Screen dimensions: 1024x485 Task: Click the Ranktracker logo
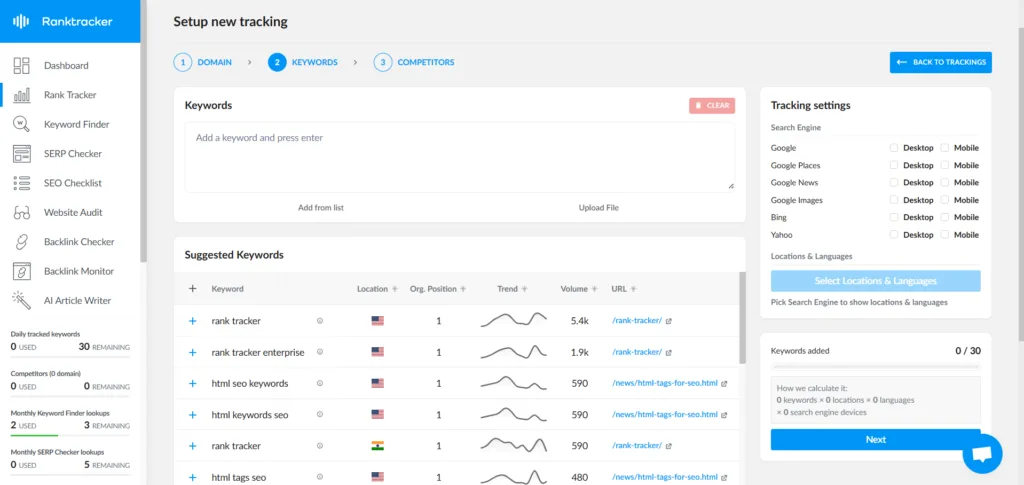[x=63, y=22]
